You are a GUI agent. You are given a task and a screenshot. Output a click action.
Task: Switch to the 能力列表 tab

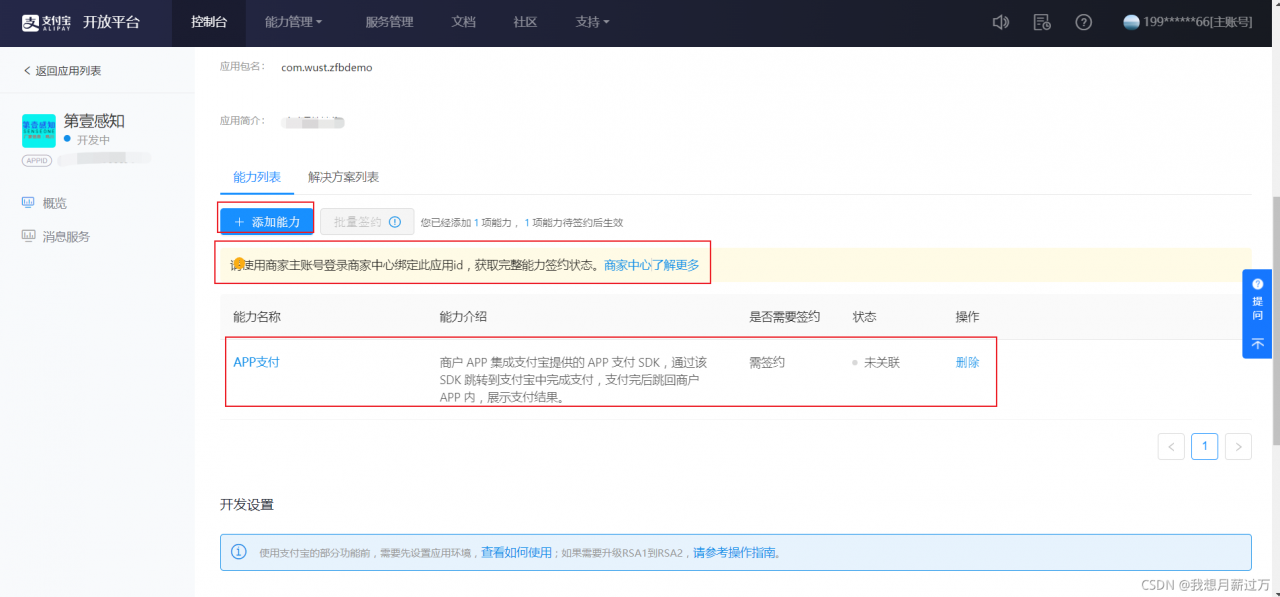point(257,177)
